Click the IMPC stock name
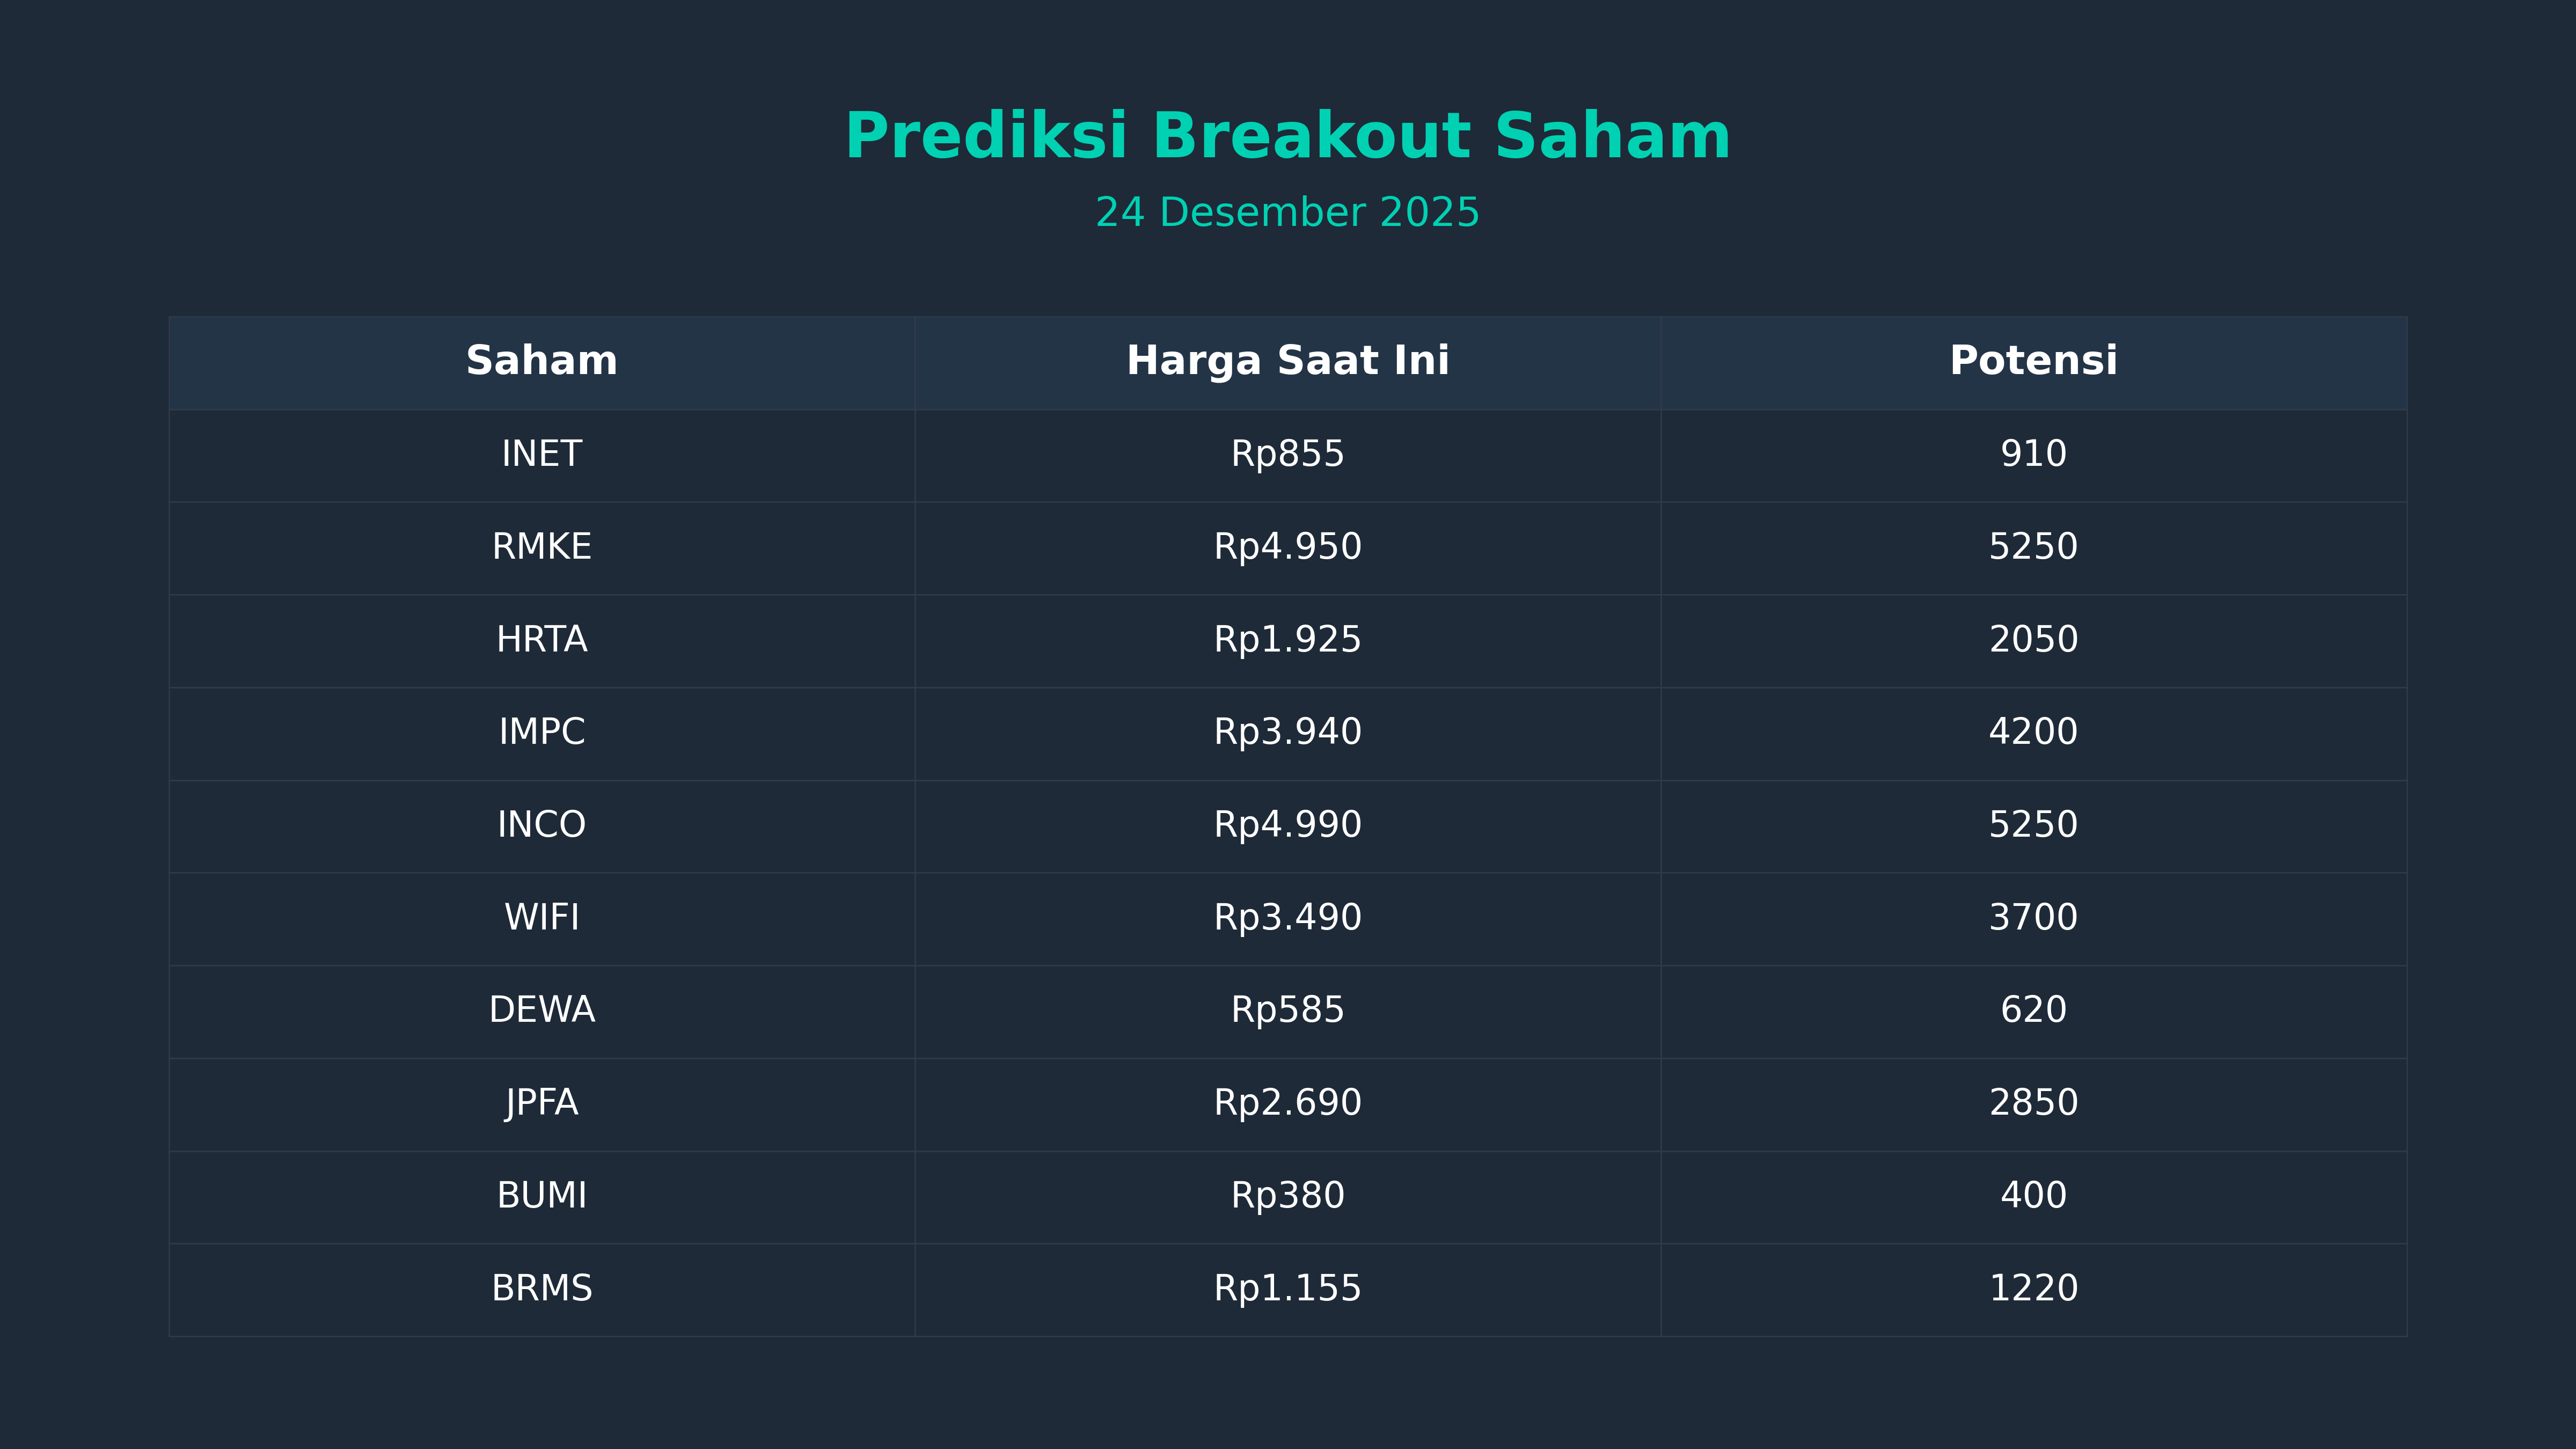Screen dimensions: 2576x1449 [541, 732]
